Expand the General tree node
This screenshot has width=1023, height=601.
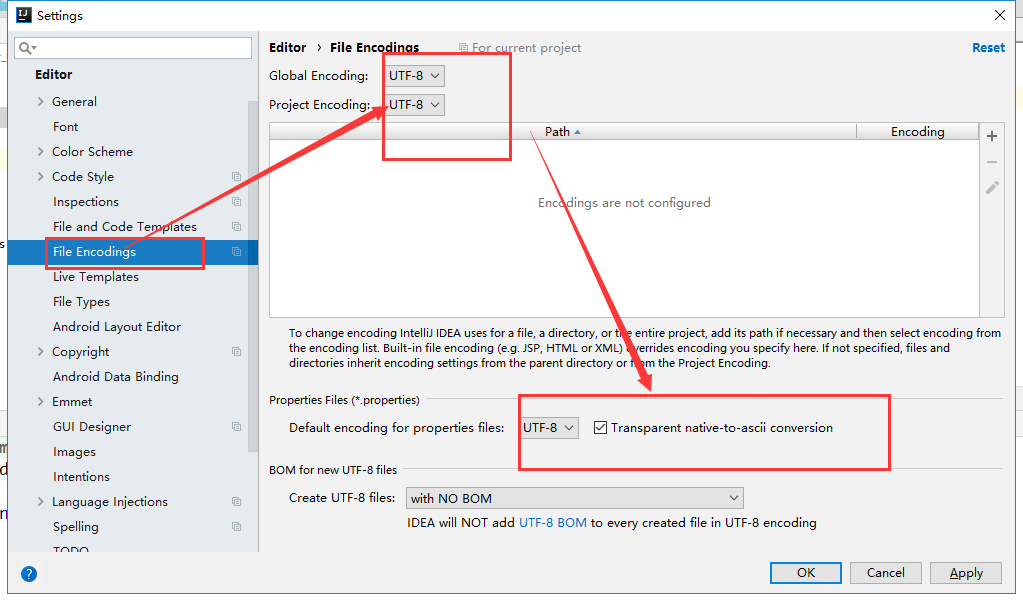click(40, 101)
